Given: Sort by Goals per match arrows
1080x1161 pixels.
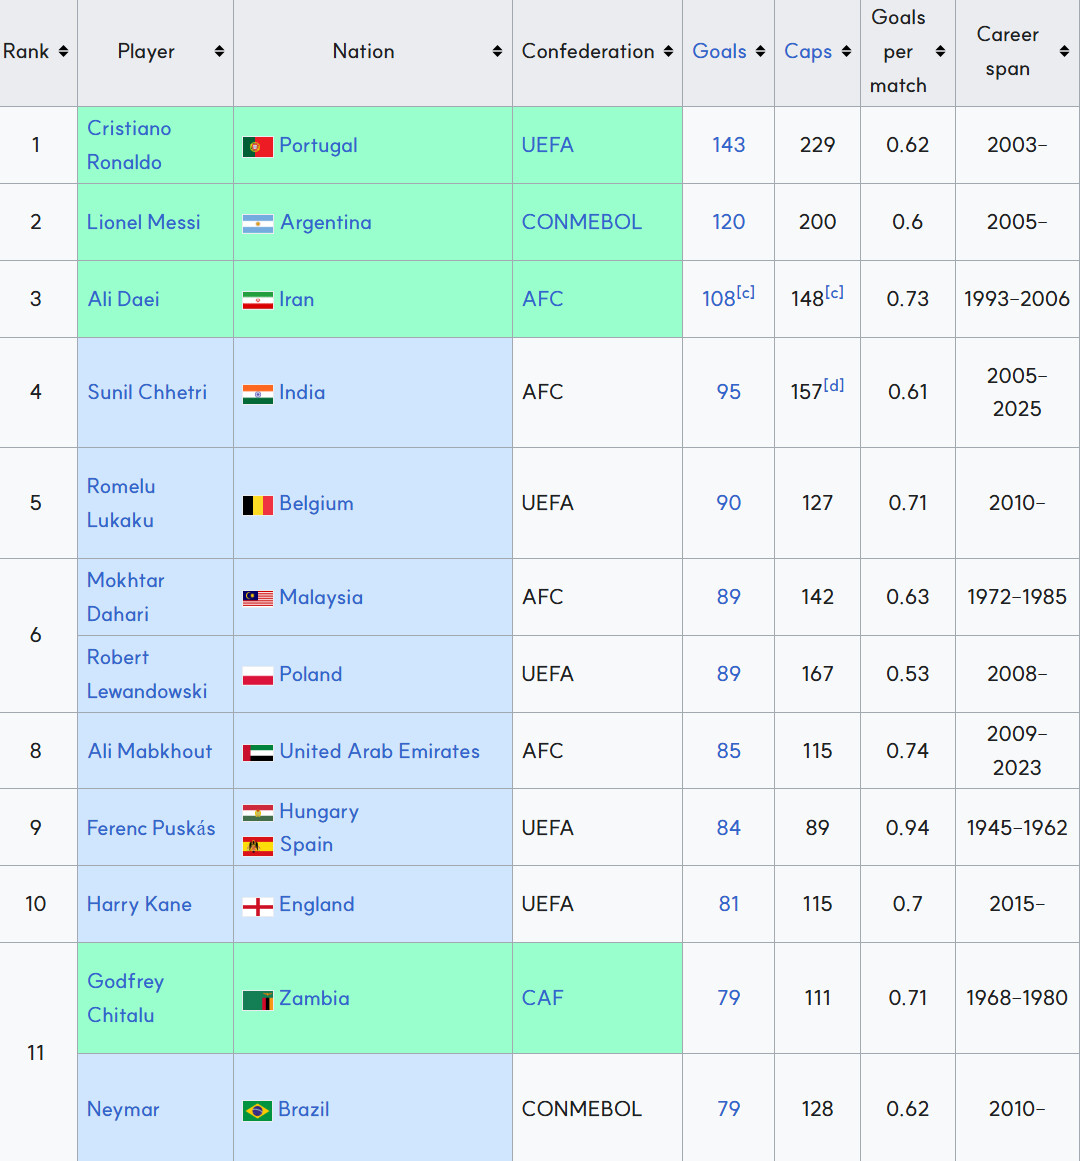Looking at the screenshot, I should click(940, 51).
